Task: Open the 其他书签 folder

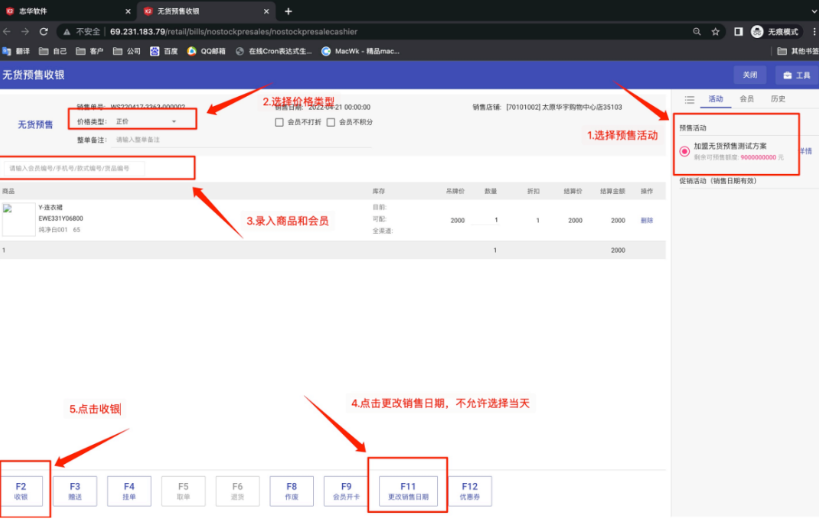Action: pos(797,51)
